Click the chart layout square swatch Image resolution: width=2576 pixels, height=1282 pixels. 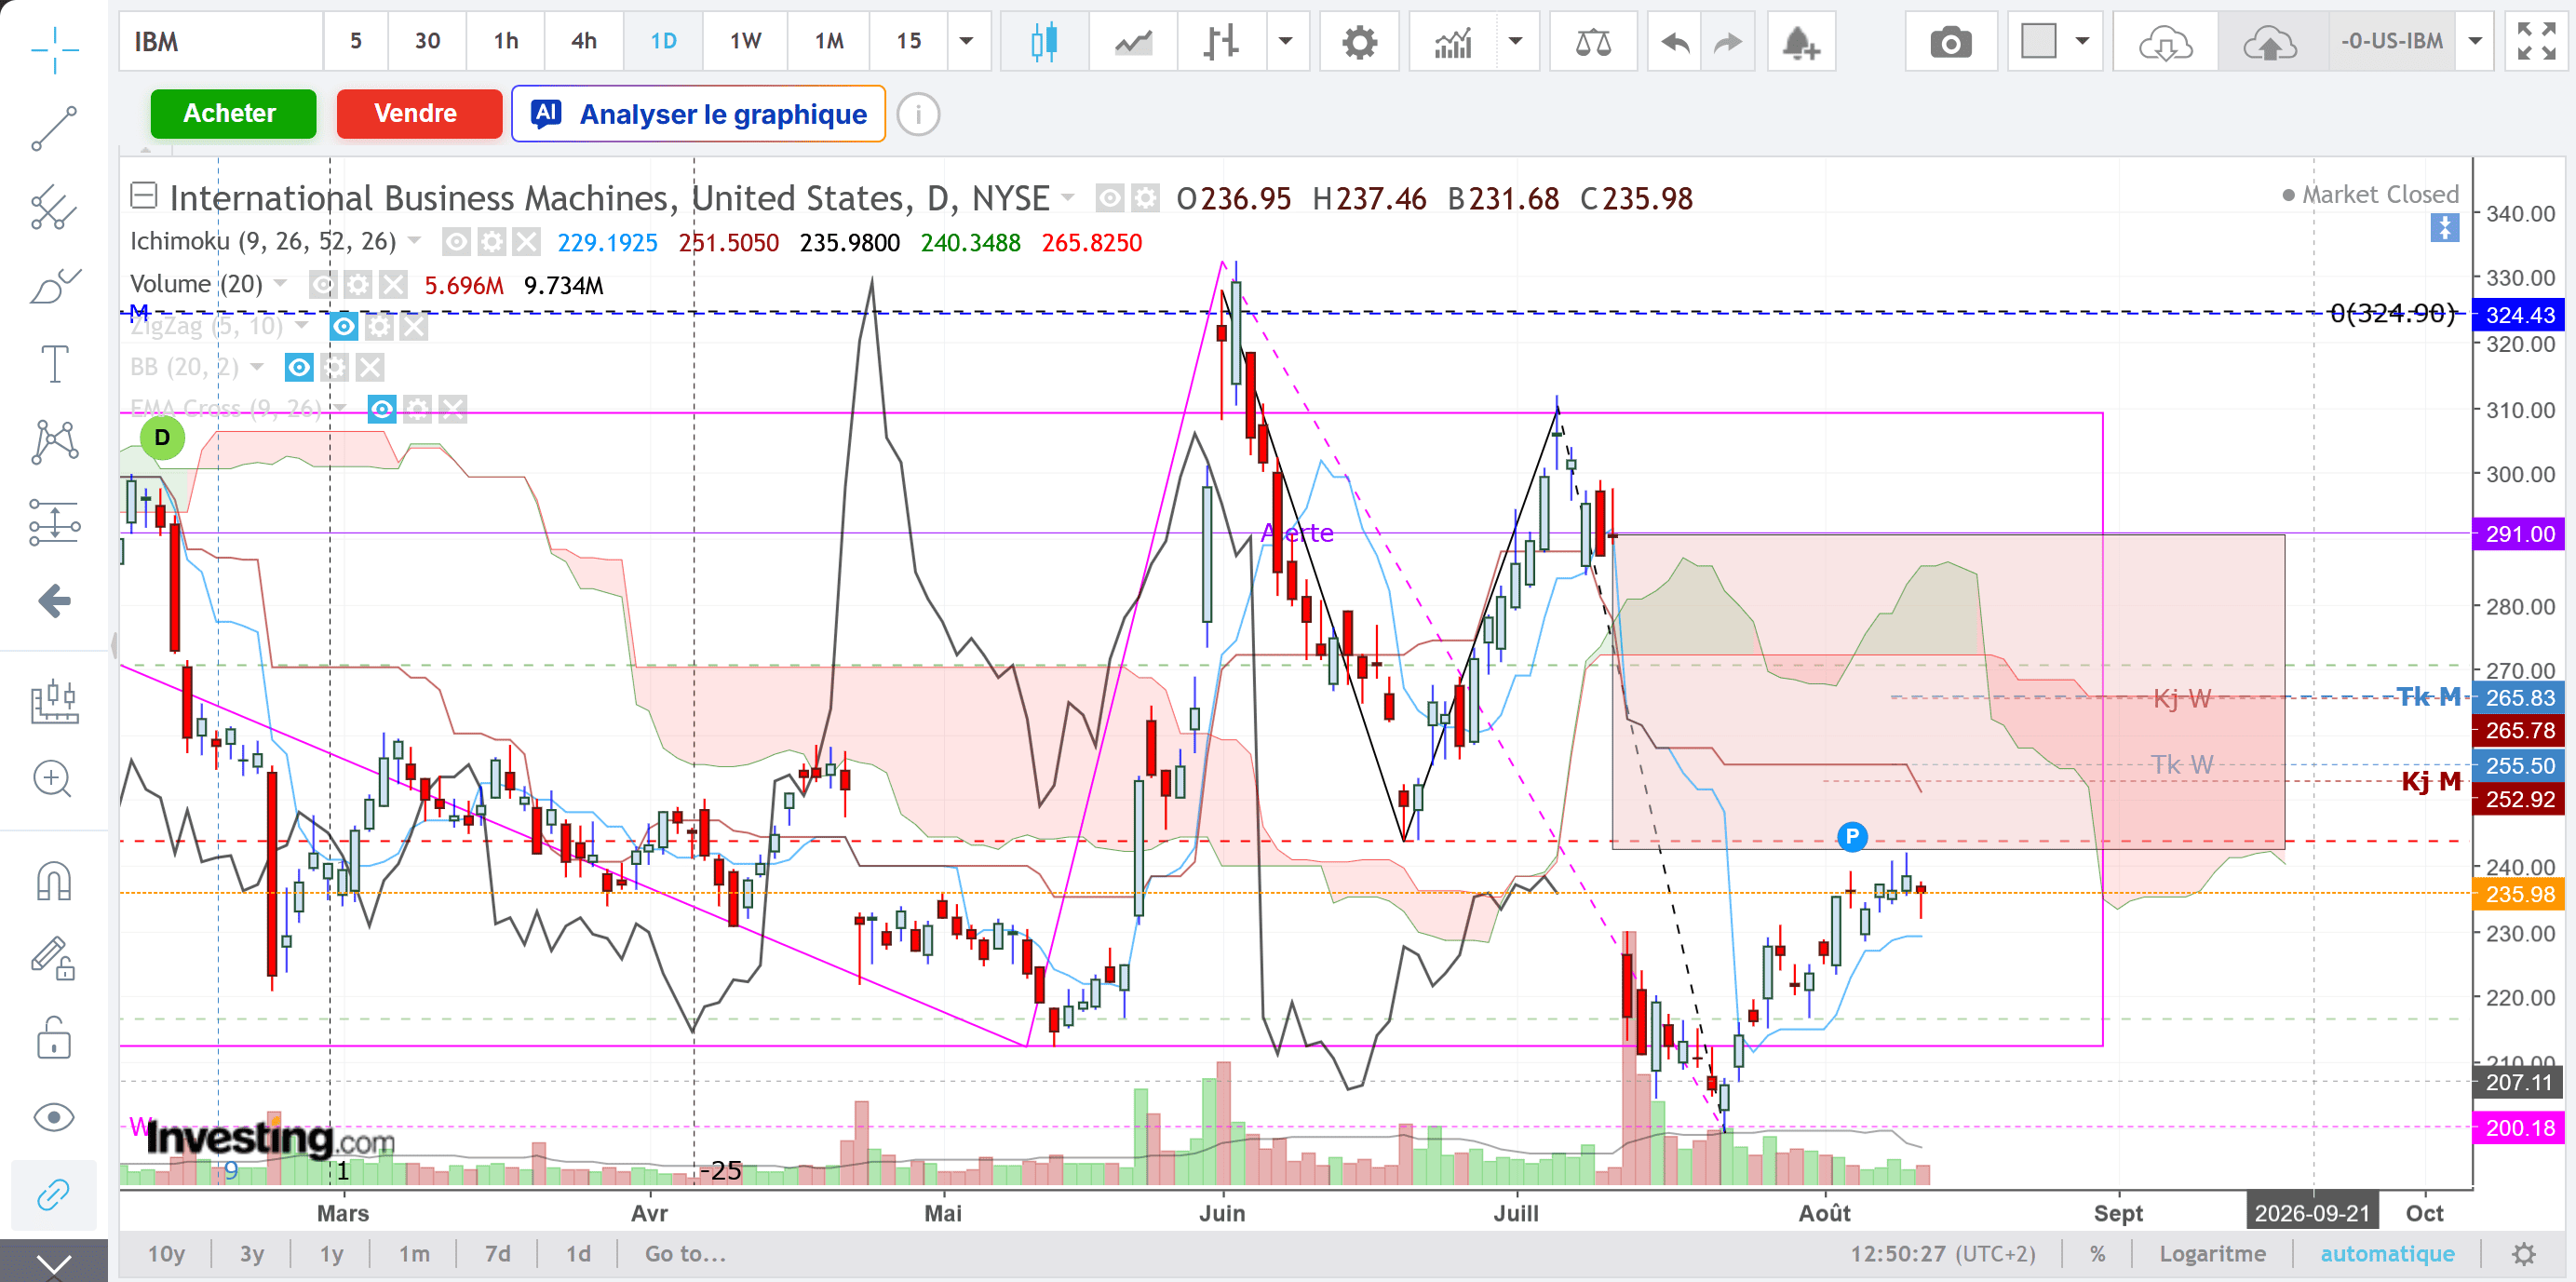pyautogui.click(x=2039, y=41)
